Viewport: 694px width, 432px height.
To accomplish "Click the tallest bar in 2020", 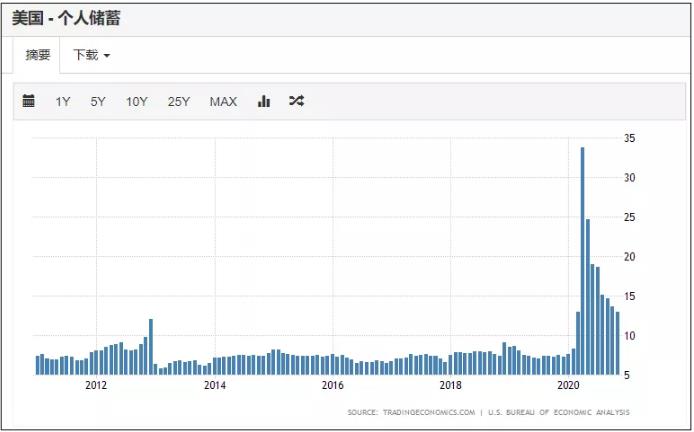I will point(583,260).
